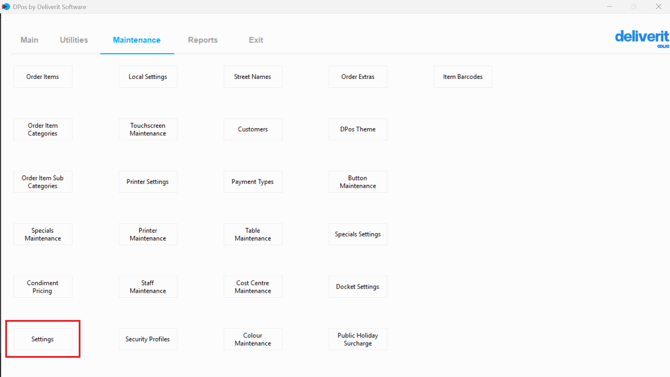The width and height of the screenshot is (670, 377).
Task: Open Payment Types
Action: click(253, 182)
